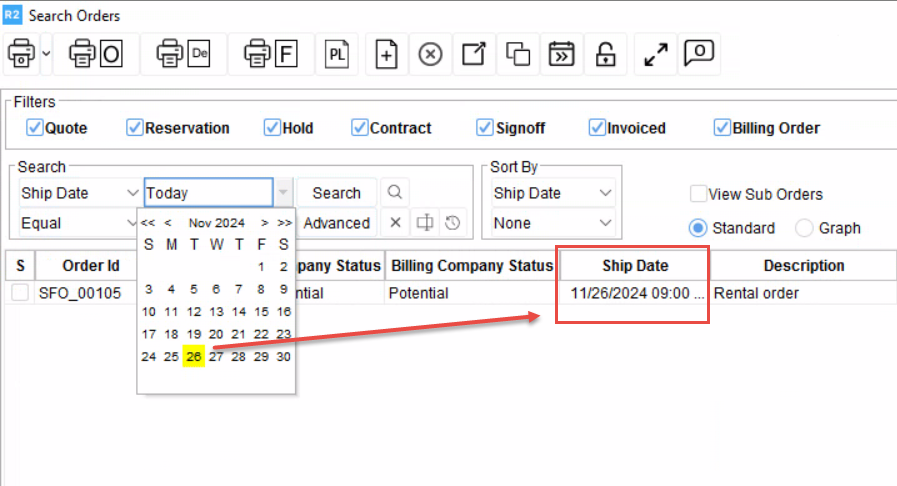The height and width of the screenshot is (486, 897).
Task: Click the new document plus icon
Action: [385, 54]
